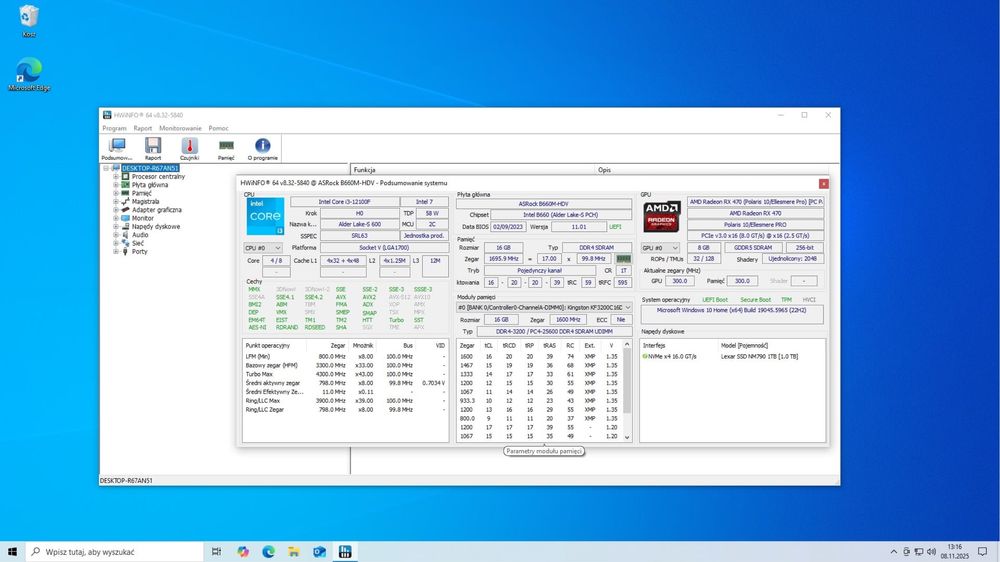Image resolution: width=1000 pixels, height=562 pixels.
Task: Click the Intel Core logo in summary
Action: click(x=265, y=216)
